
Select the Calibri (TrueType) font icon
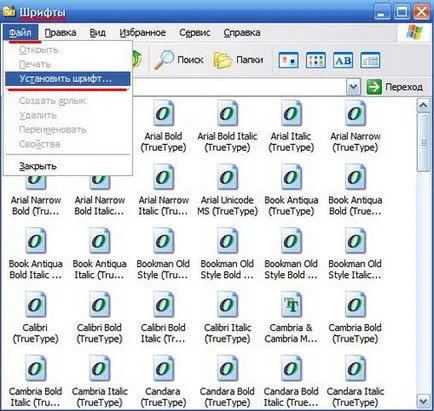36,305
